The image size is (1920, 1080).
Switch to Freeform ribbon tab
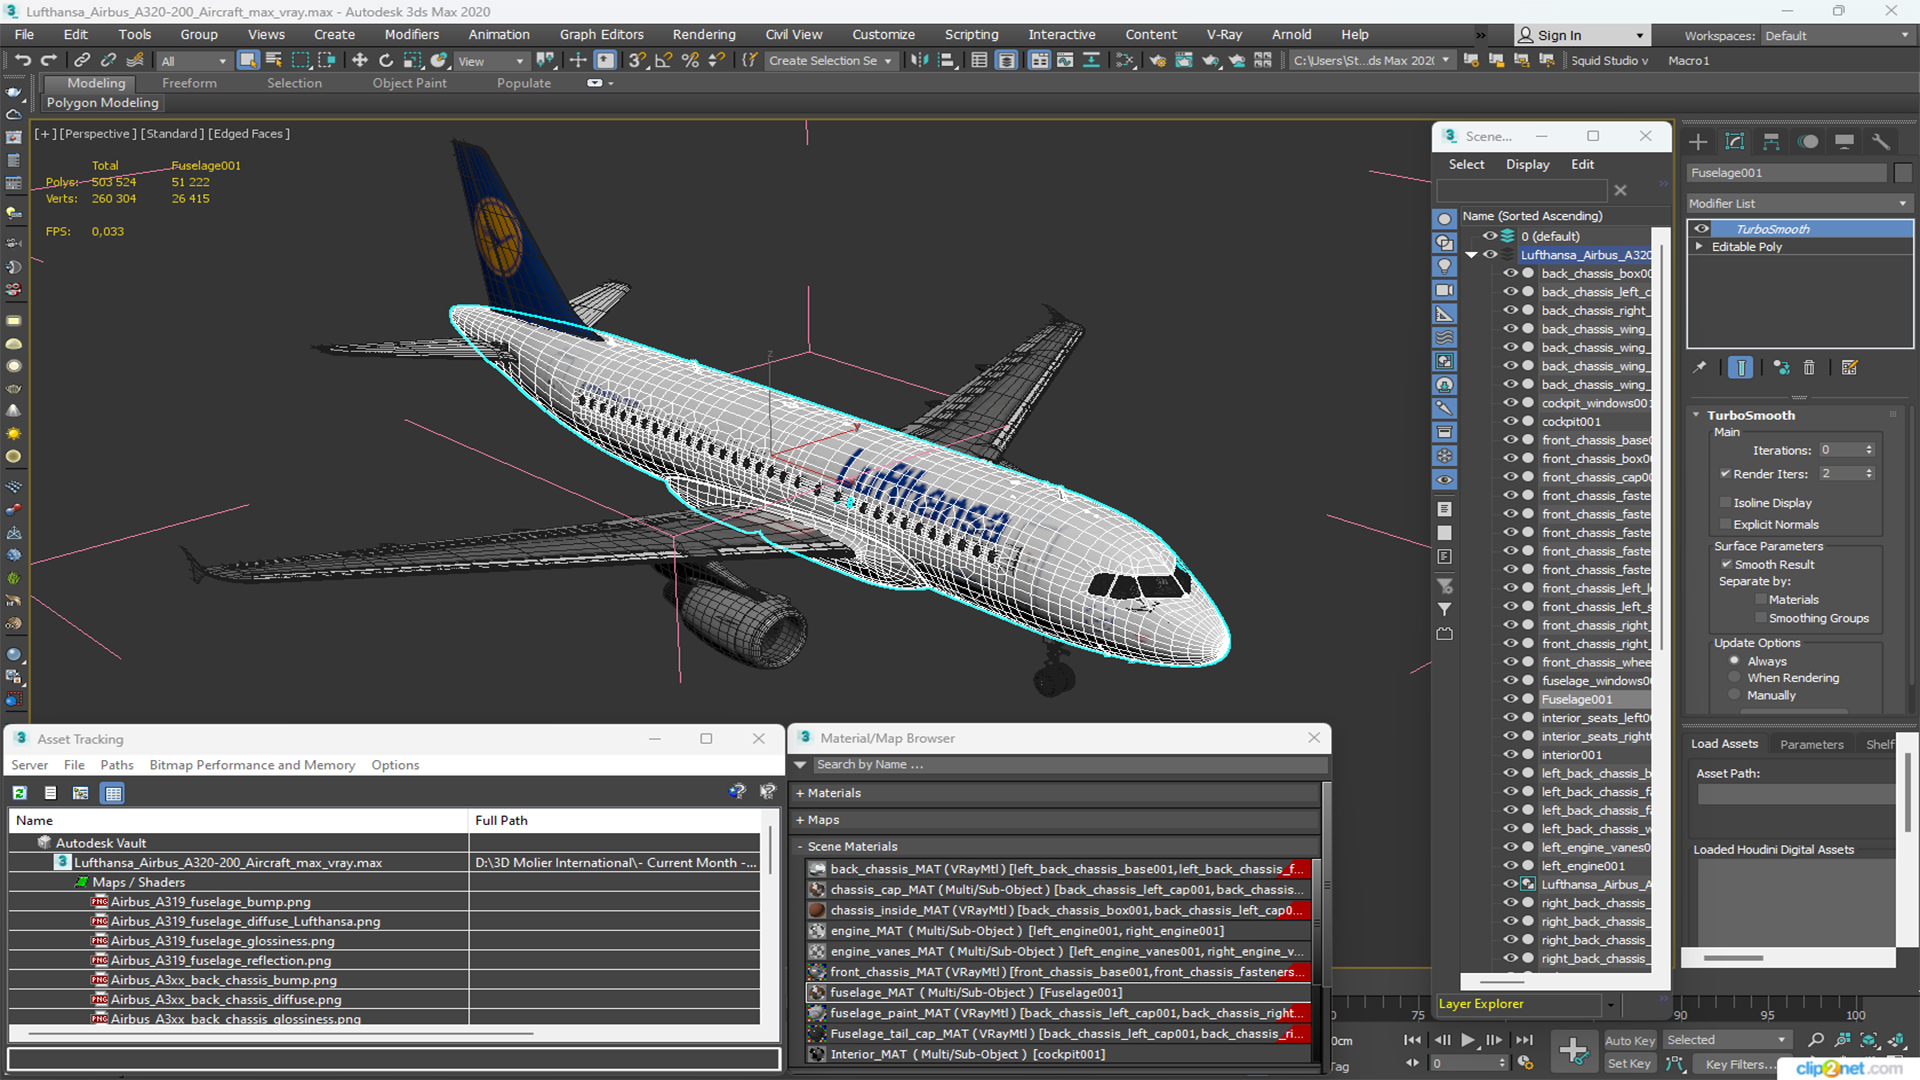[189, 84]
